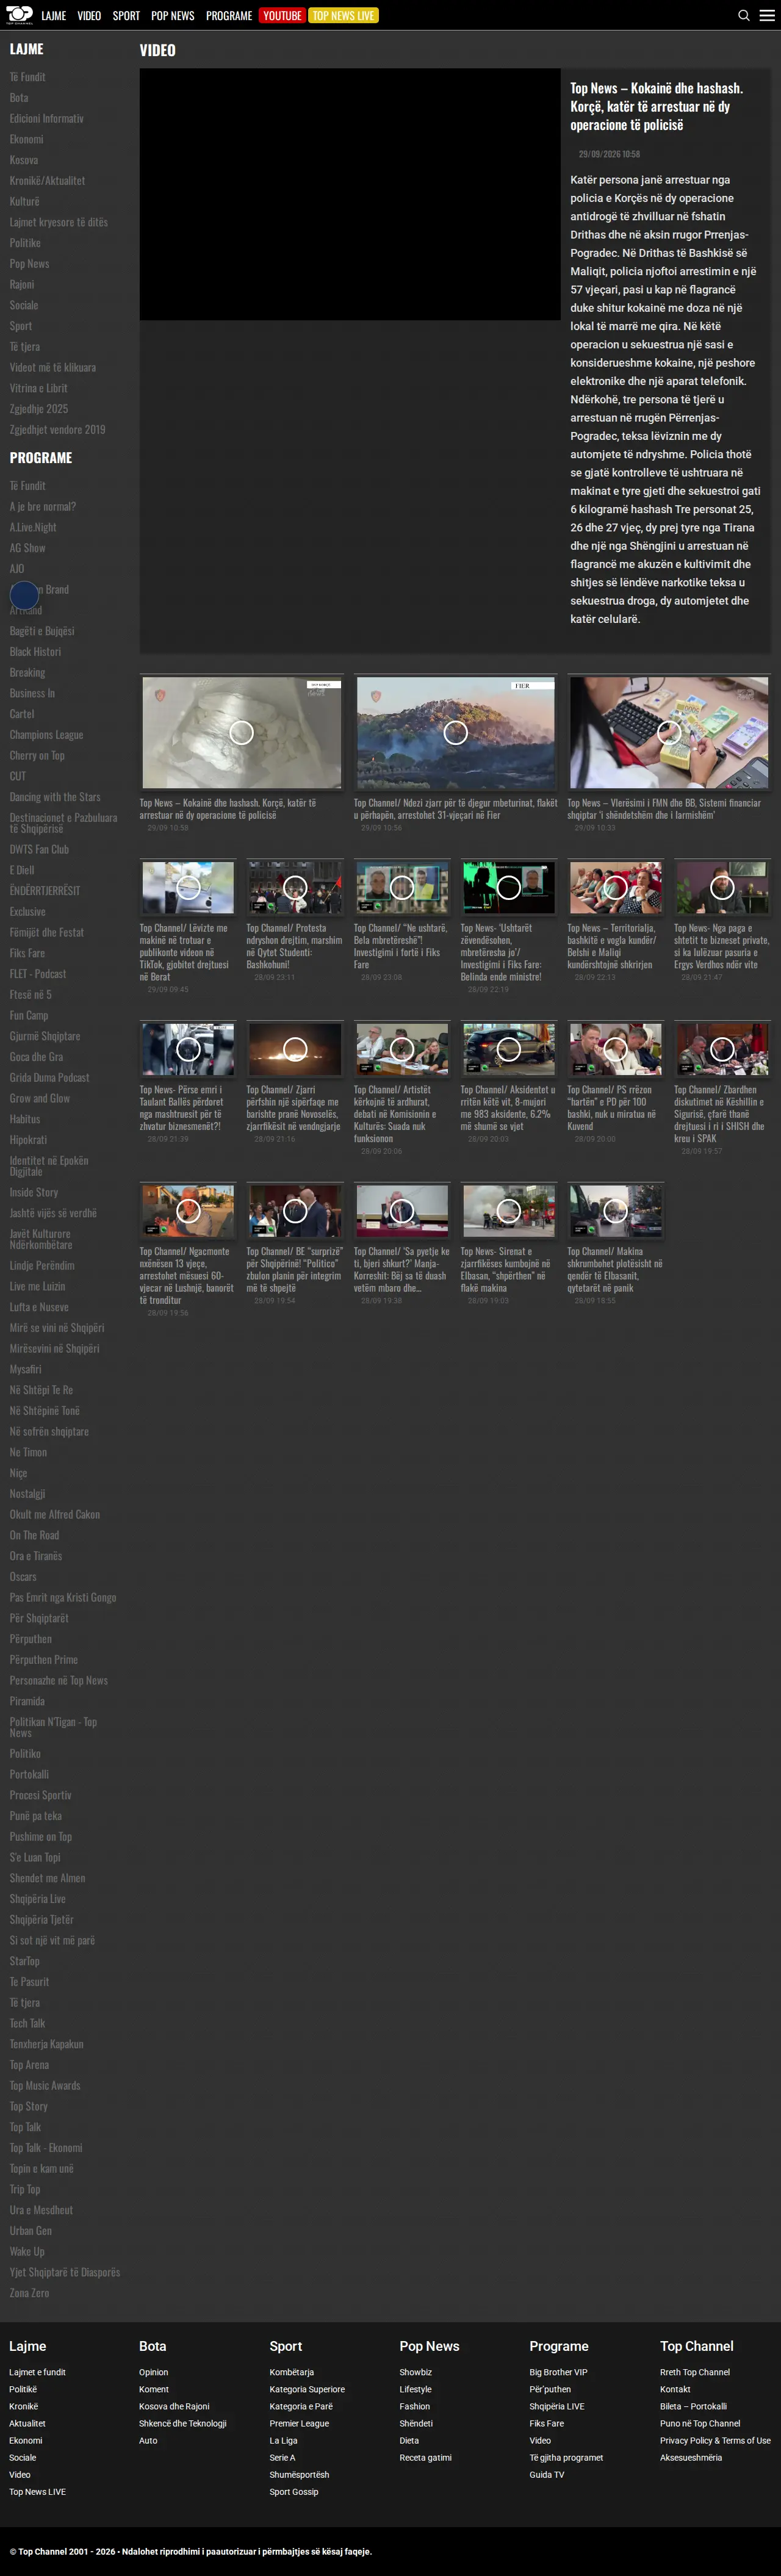Play the Kokainë dhe hashash Korçë video thumbnail
This screenshot has width=781, height=2576.
tap(242, 733)
